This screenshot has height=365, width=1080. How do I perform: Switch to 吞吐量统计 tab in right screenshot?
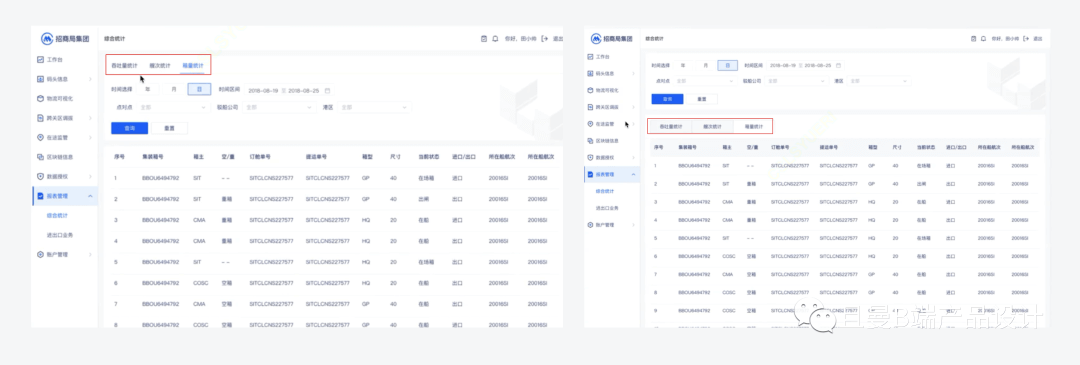pyautogui.click(x=671, y=127)
